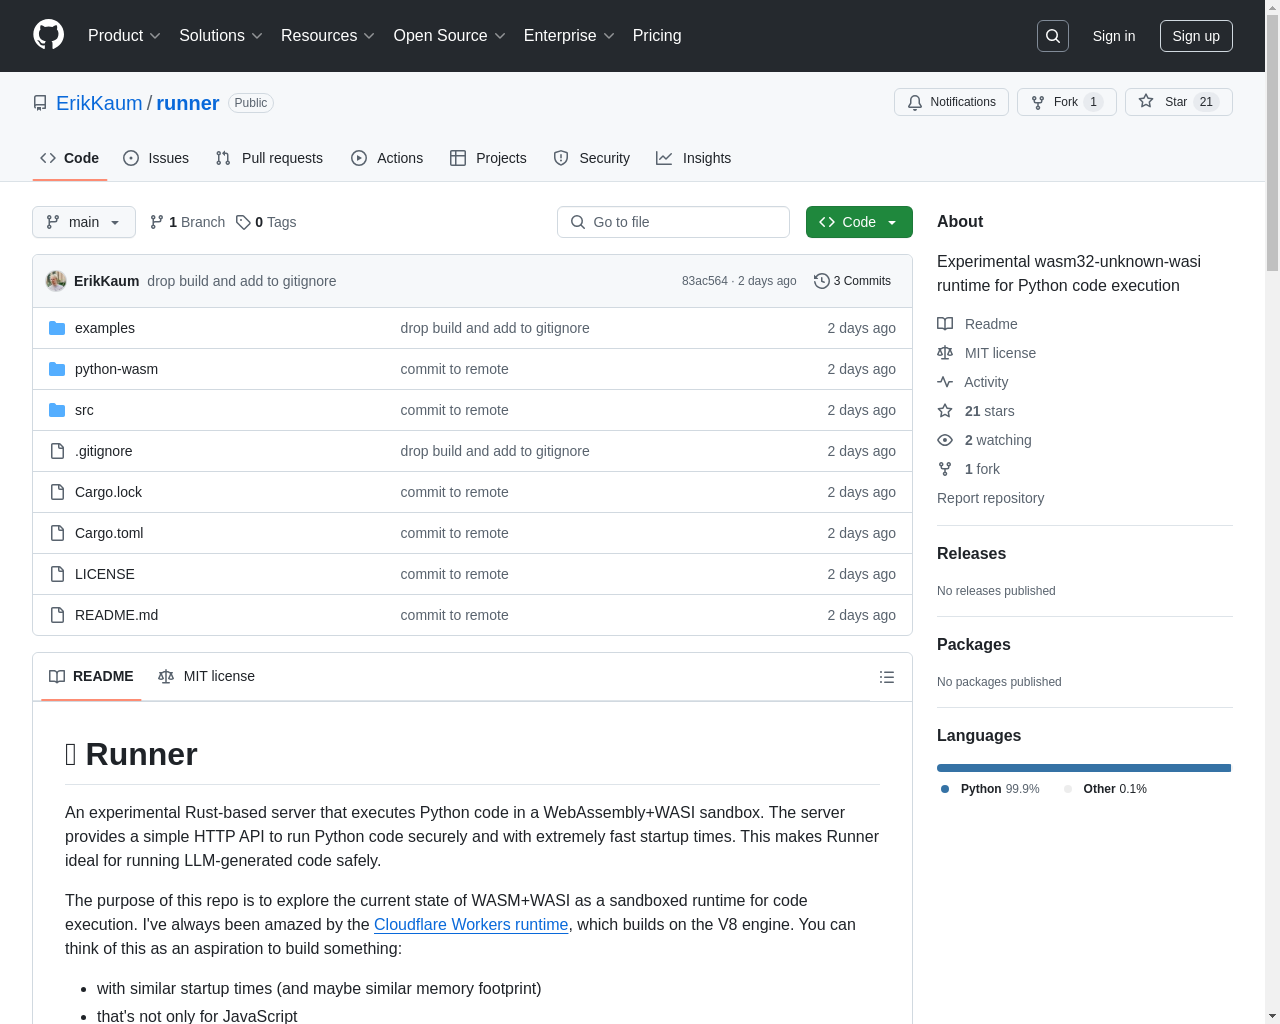Select the Code tab
The image size is (1280, 1024).
point(70,158)
